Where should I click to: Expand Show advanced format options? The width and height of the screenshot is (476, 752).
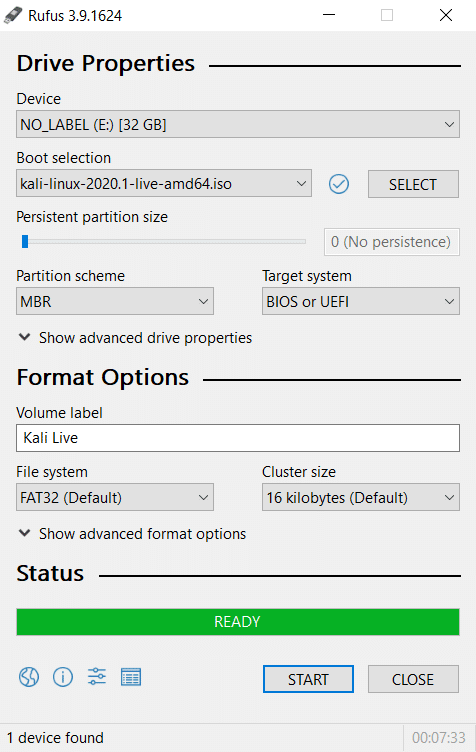tap(132, 534)
